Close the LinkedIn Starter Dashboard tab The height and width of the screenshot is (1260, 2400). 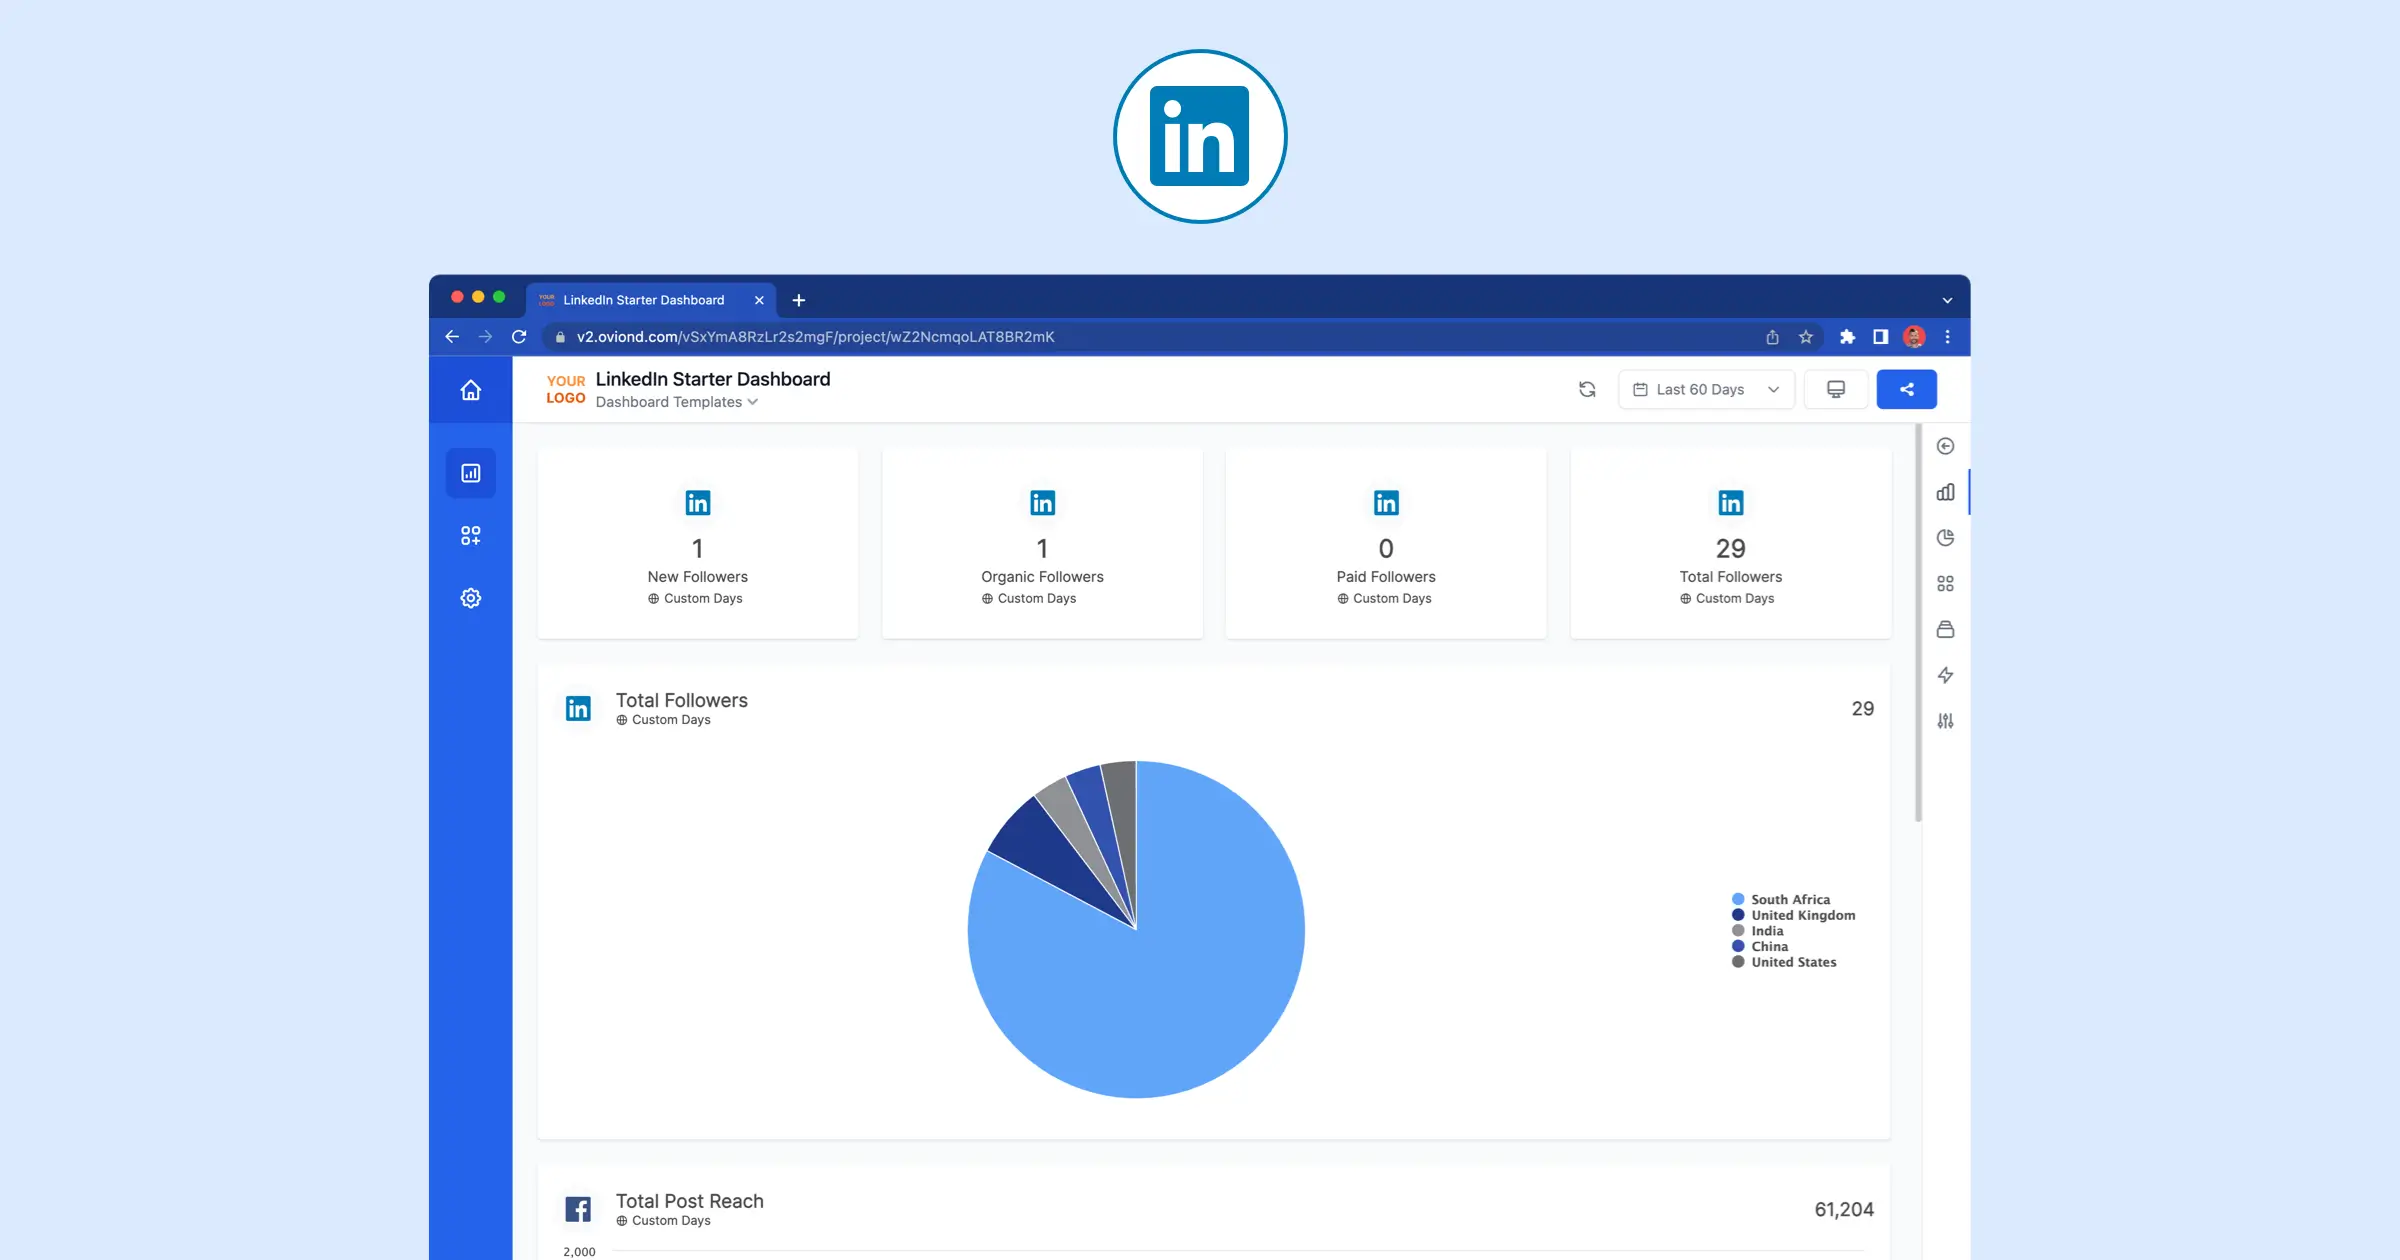(x=759, y=300)
